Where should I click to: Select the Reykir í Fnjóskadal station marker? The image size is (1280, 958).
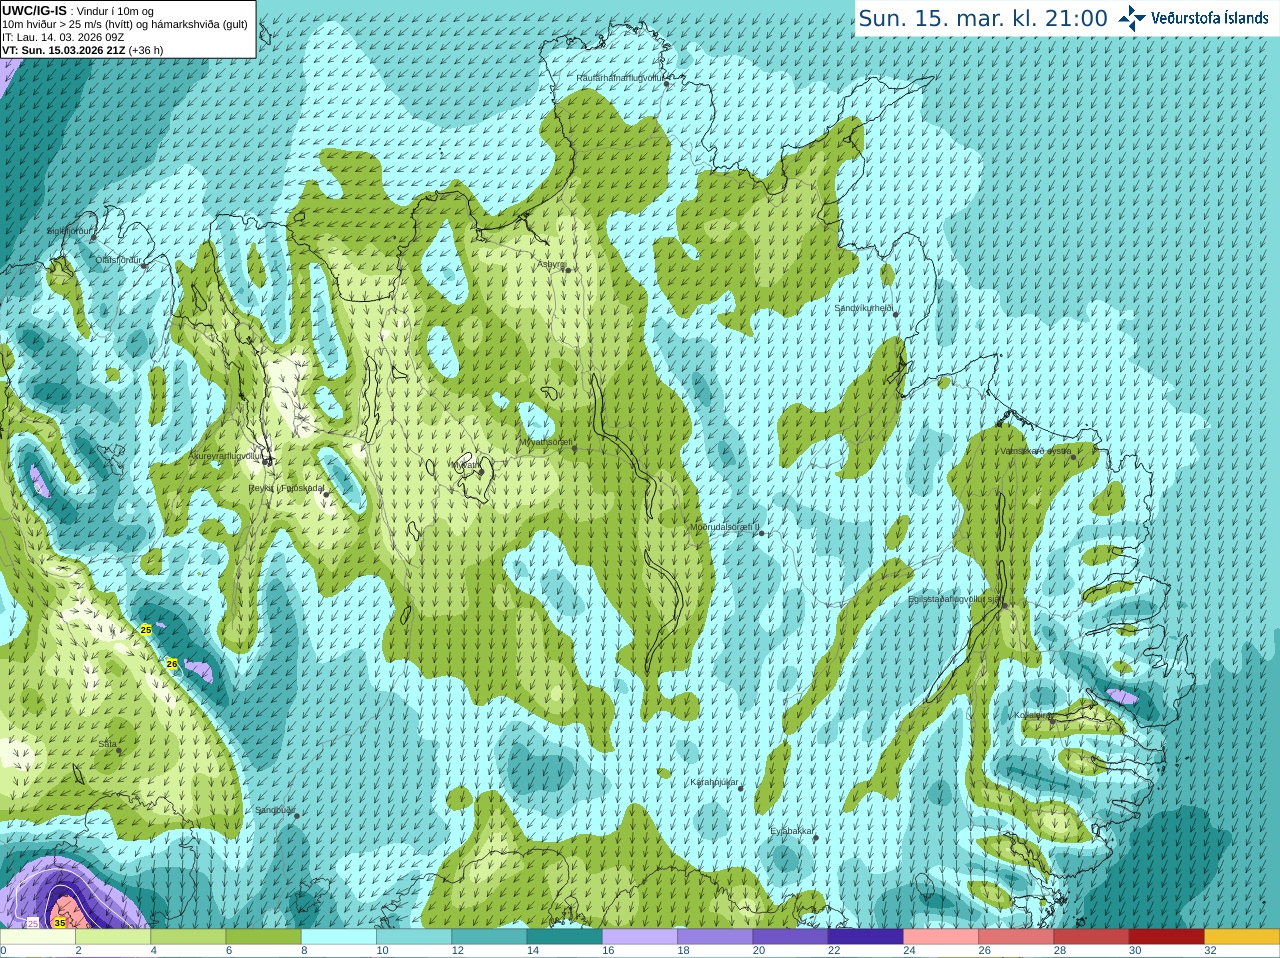point(326,494)
